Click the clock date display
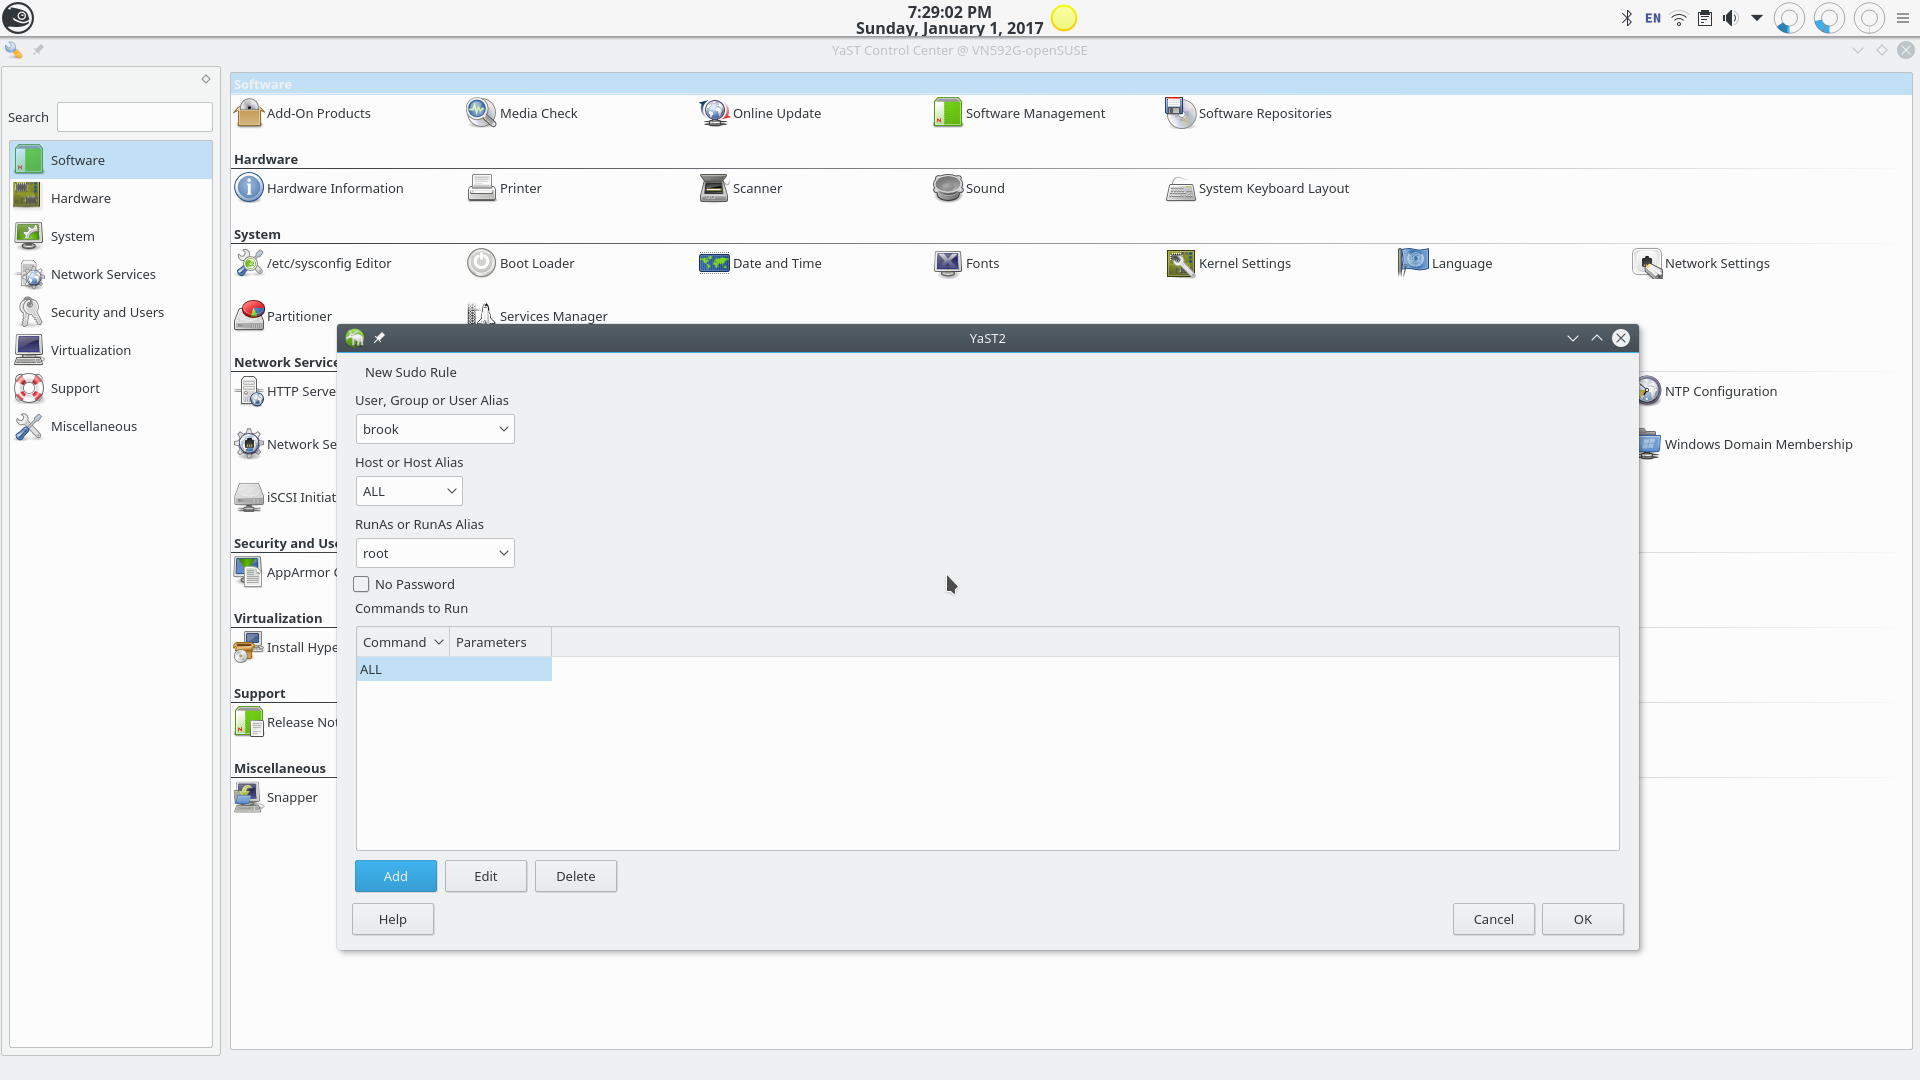The width and height of the screenshot is (1920, 1080). [949, 20]
